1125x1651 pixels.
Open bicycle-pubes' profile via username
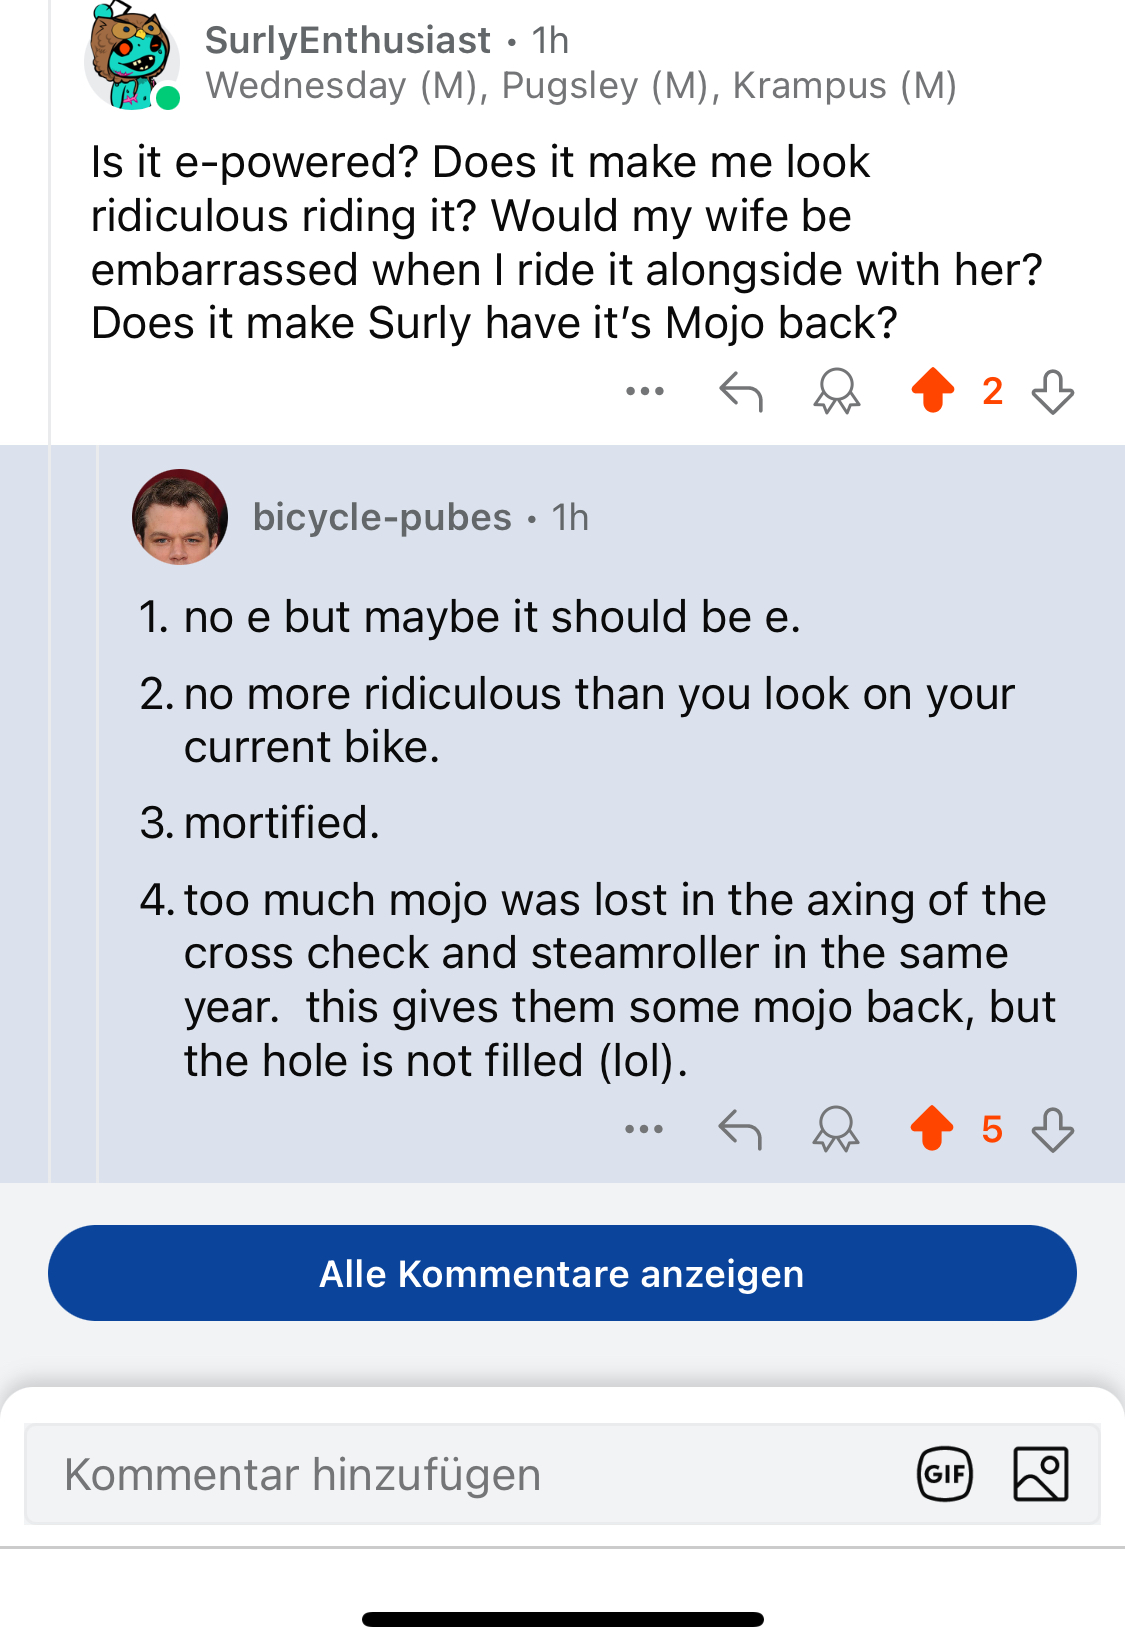(382, 517)
